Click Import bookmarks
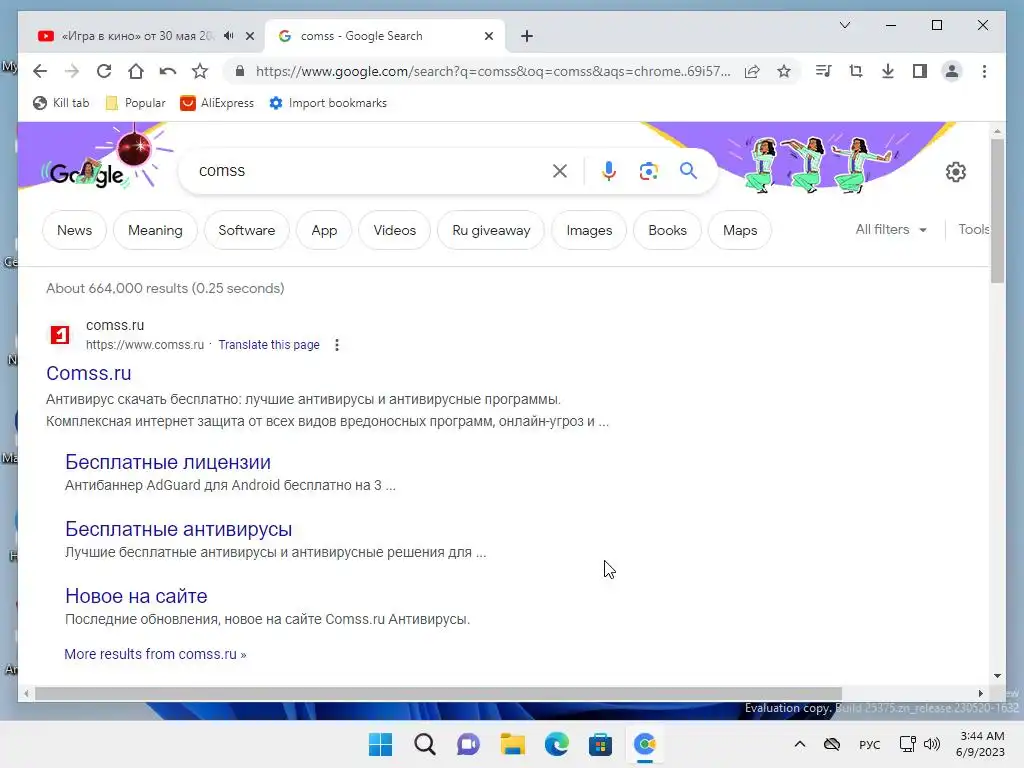The height and width of the screenshot is (768, 1024). [x=328, y=103]
